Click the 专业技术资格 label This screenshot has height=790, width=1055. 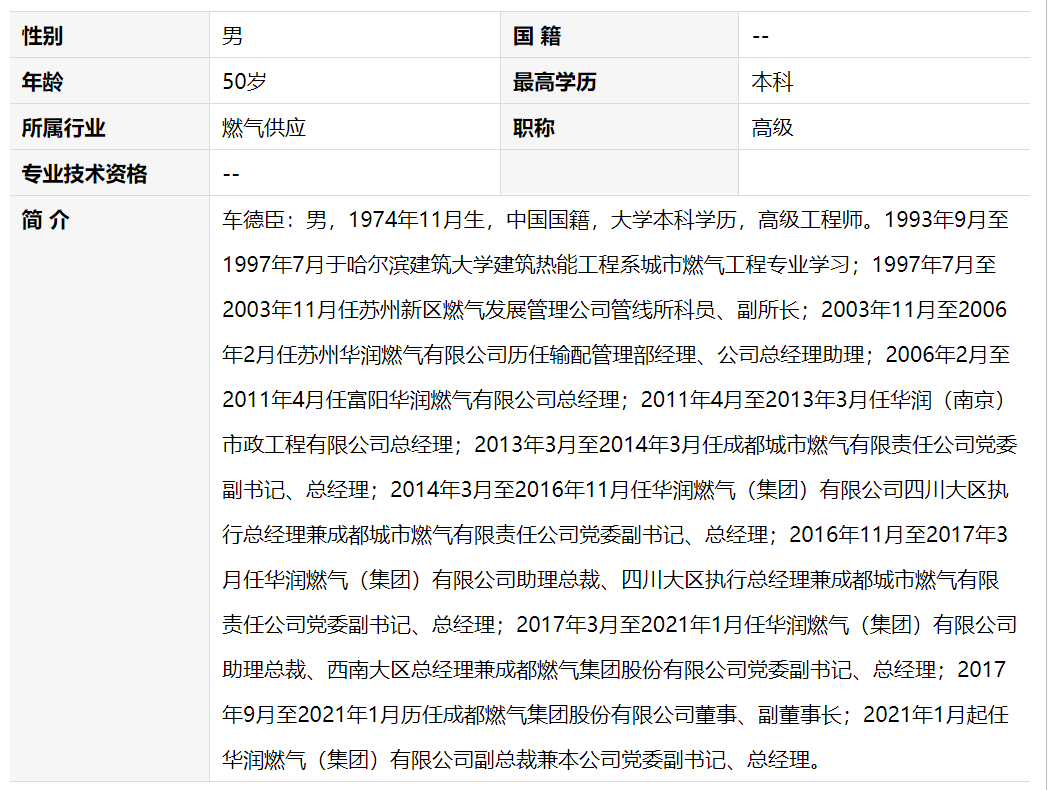tap(84, 174)
